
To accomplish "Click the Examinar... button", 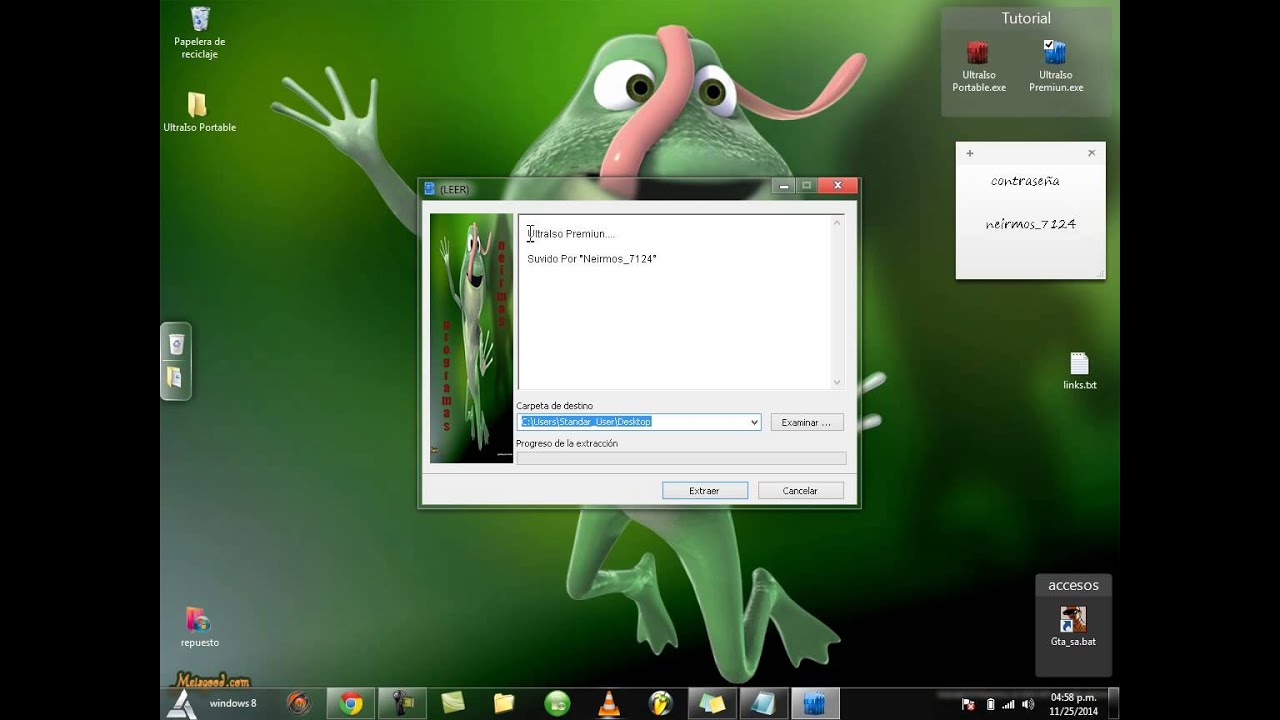I will pos(806,423).
